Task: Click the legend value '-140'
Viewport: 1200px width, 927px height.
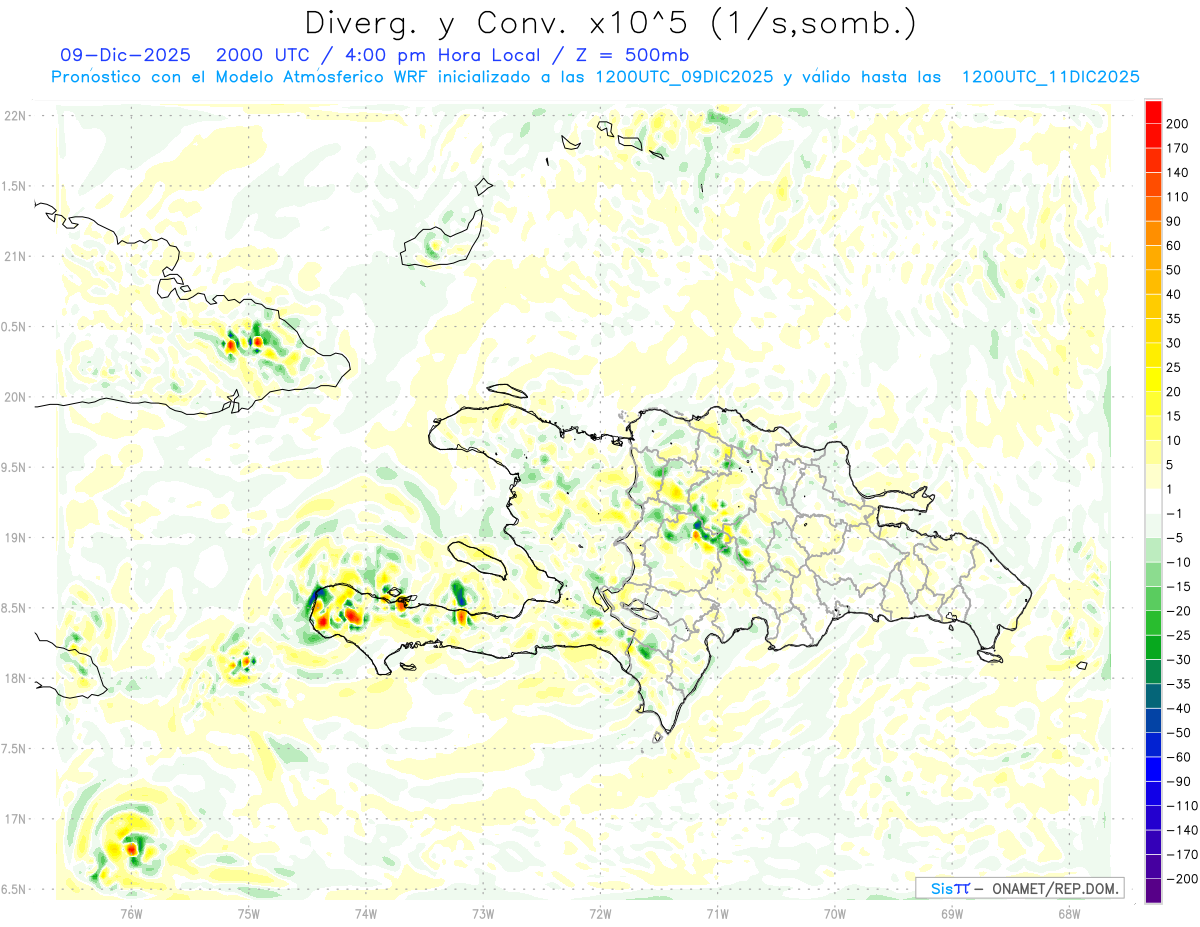Action: pos(1181,831)
